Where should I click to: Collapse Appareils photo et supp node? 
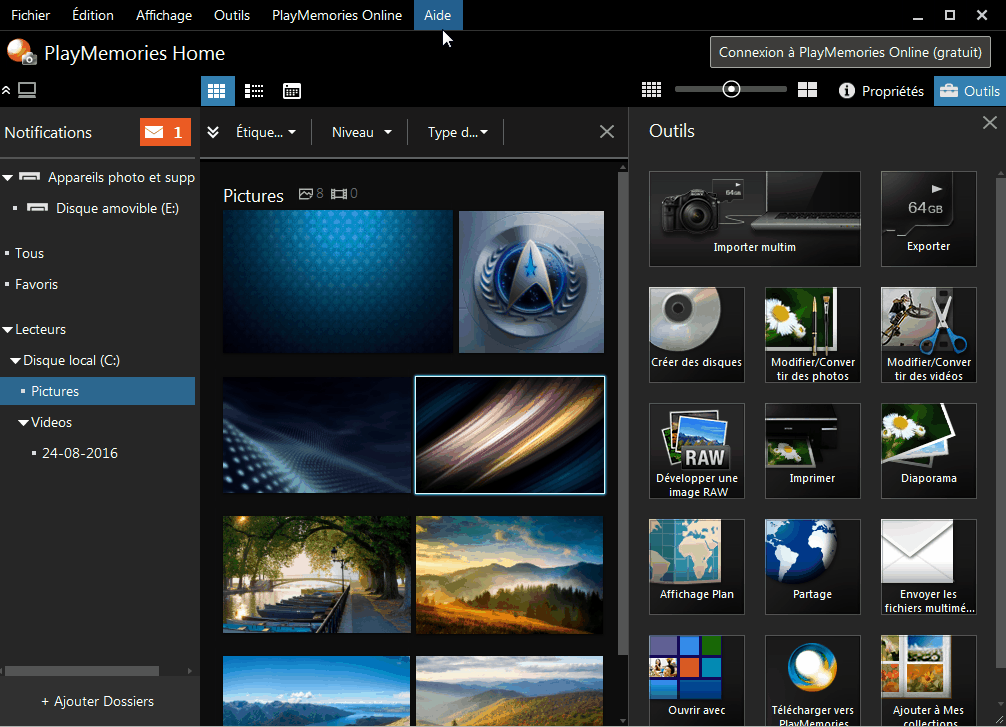[8, 178]
